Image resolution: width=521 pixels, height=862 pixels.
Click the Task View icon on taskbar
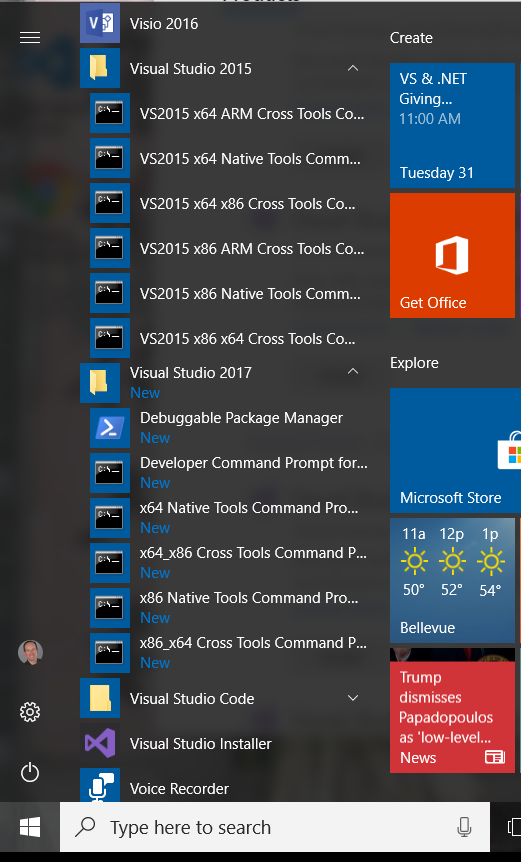tap(514, 827)
